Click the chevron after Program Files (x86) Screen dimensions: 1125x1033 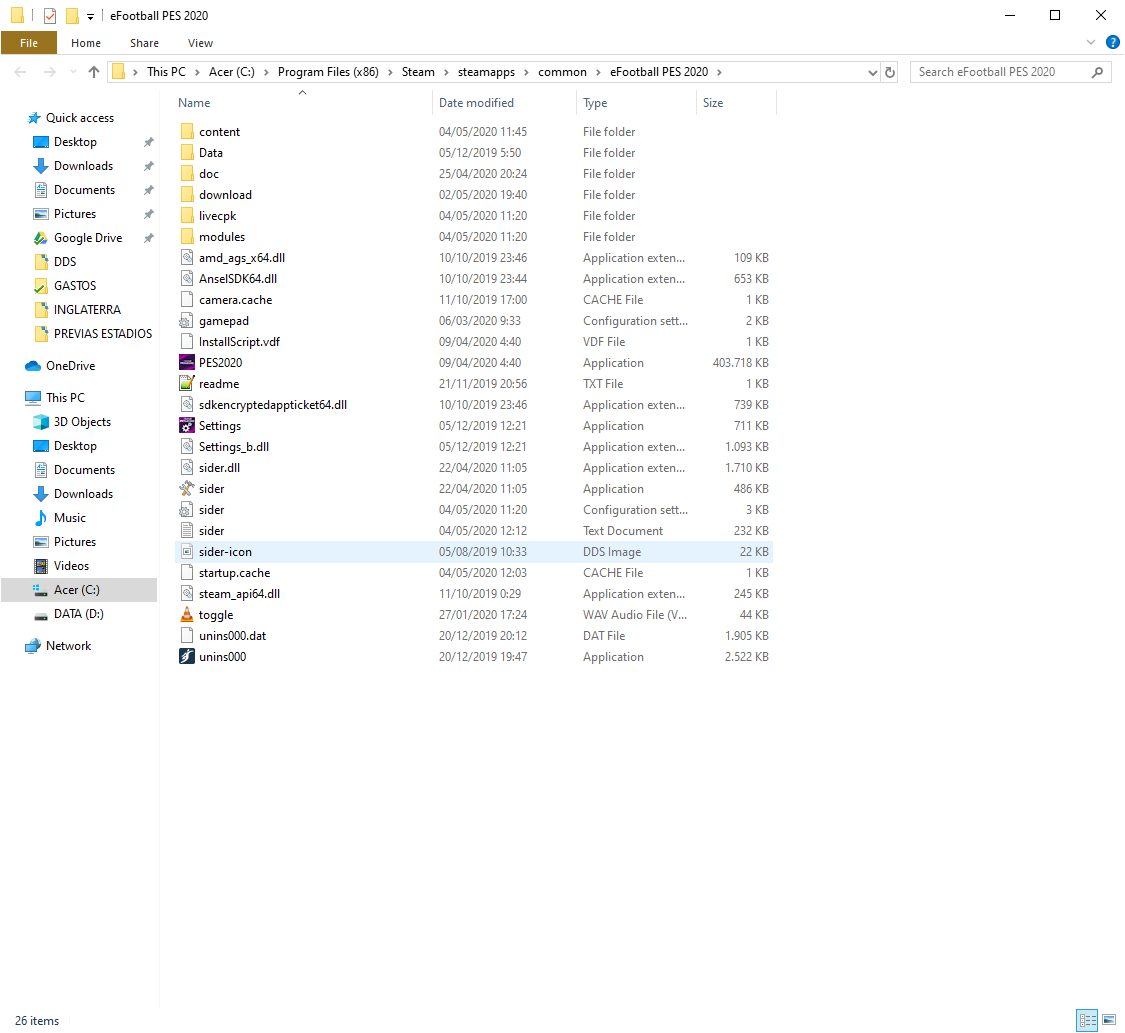(390, 72)
